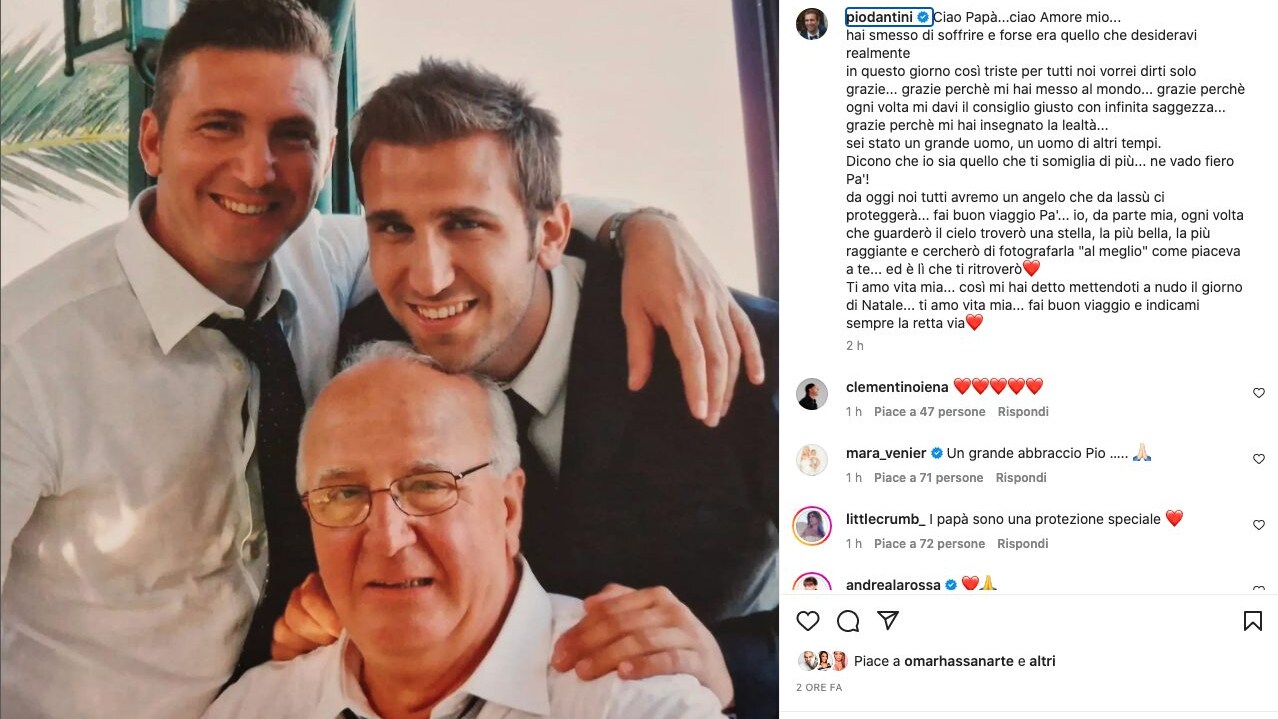This screenshot has width=1278, height=719.
Task: Share the post via paper plane icon
Action: pyautogui.click(x=887, y=621)
